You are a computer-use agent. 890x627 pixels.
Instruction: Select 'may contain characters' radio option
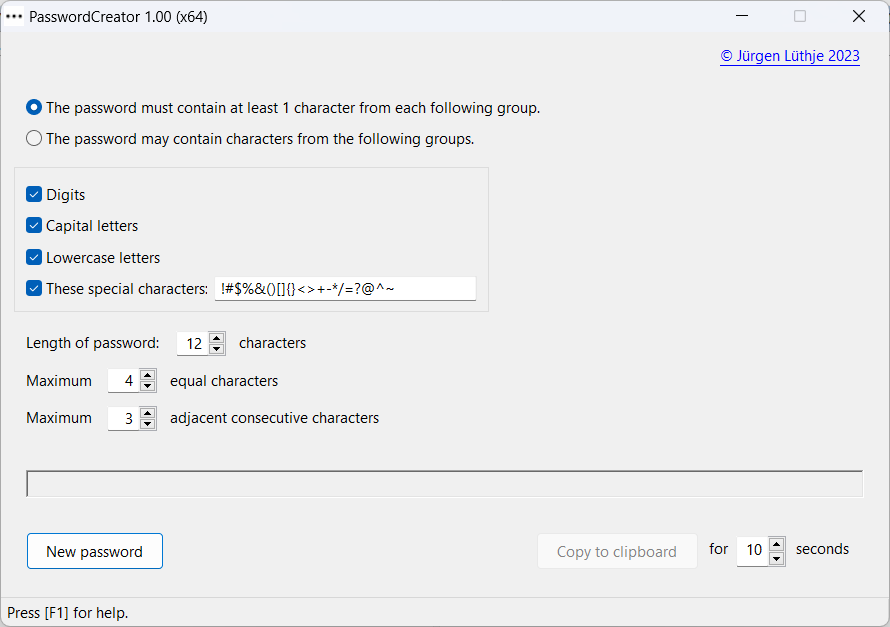34,139
